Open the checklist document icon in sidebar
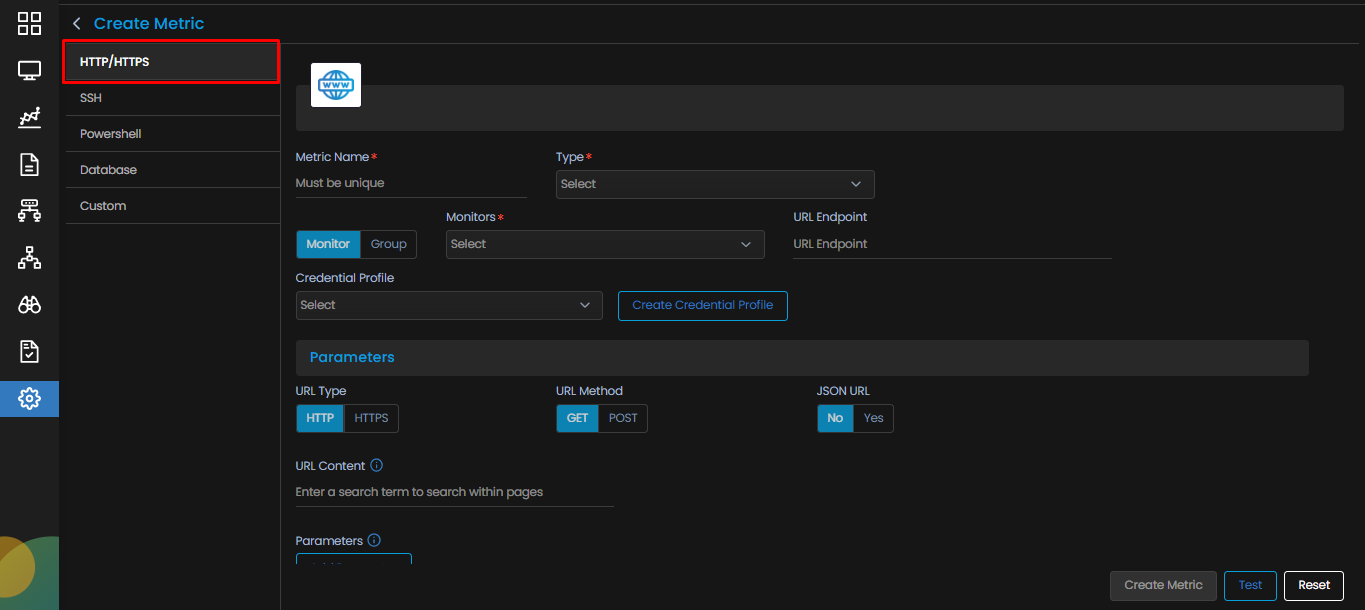1365x610 pixels. (x=29, y=352)
